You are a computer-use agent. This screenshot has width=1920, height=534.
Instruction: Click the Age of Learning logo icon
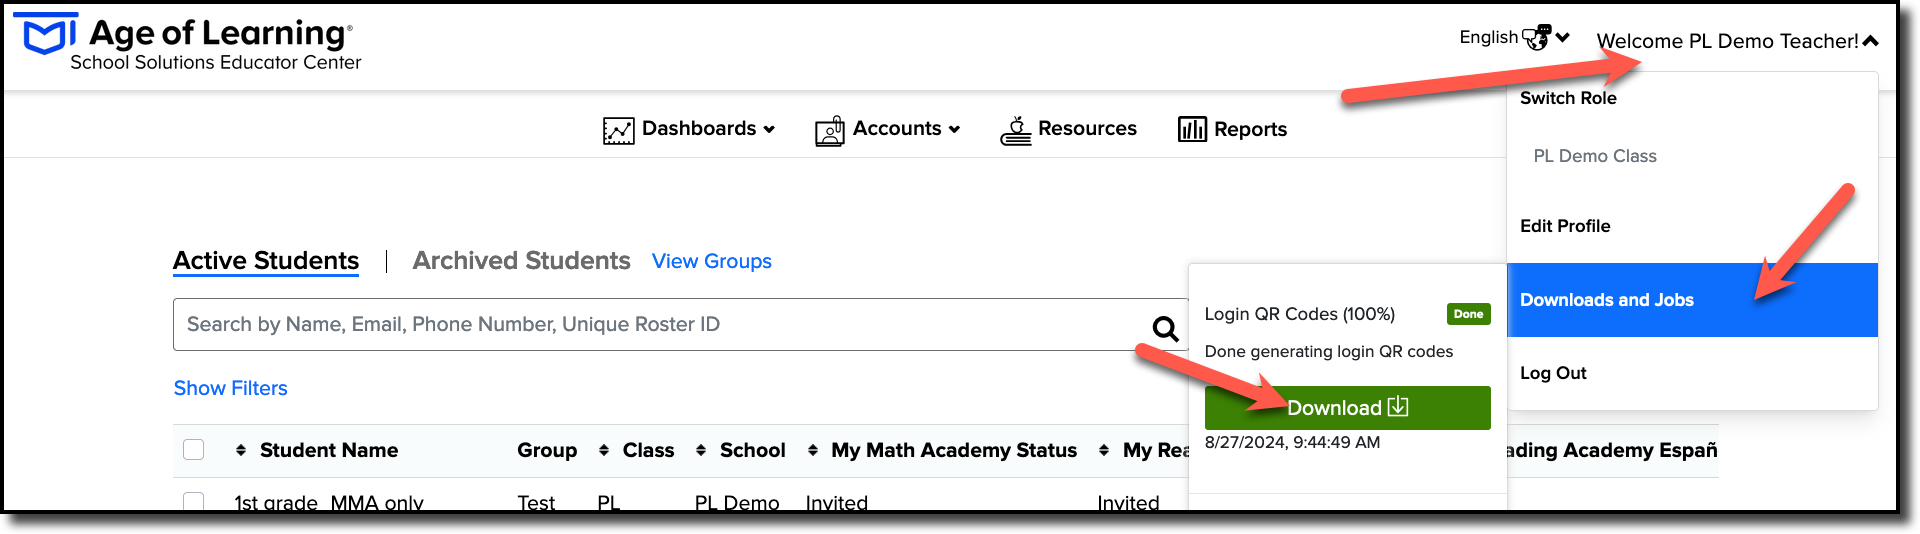47,34
